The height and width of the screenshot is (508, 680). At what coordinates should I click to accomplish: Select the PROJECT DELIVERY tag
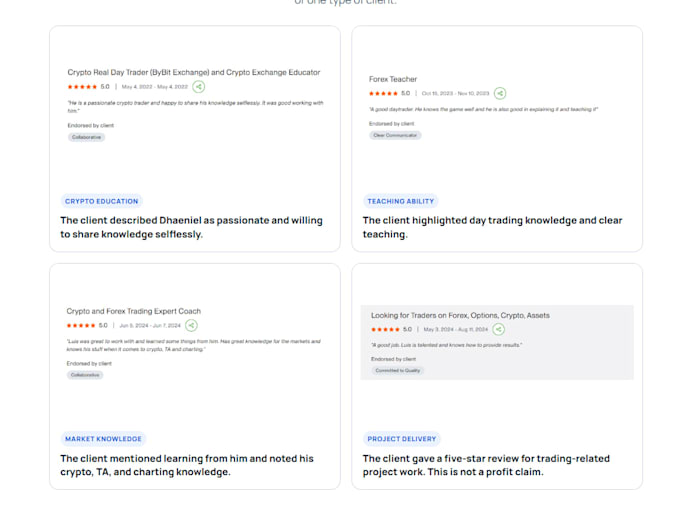click(x=402, y=439)
